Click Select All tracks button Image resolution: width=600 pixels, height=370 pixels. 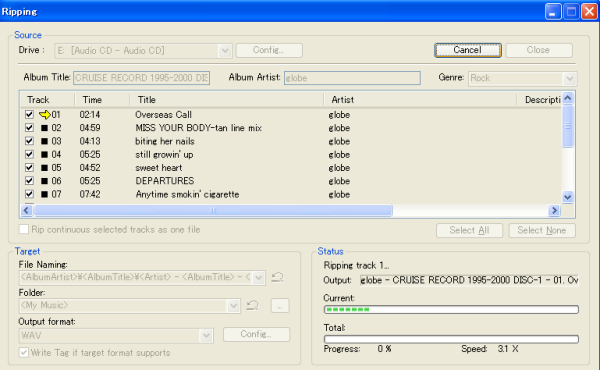(469, 230)
